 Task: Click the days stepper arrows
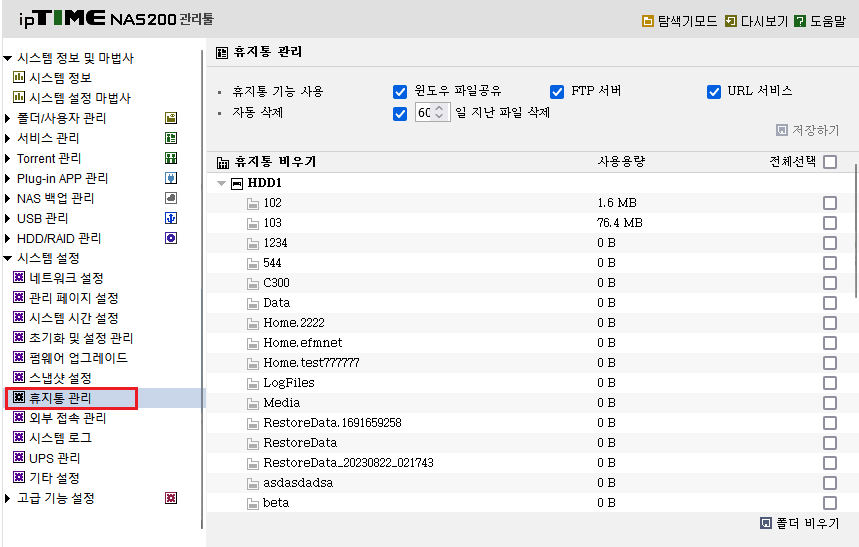[x=439, y=112]
